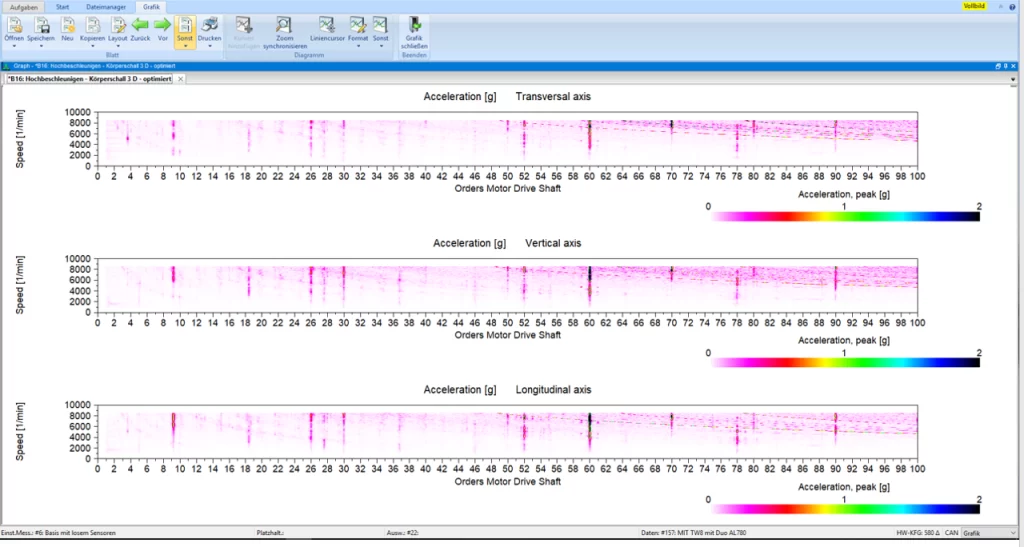Click the Transversal axis color scale bar
The width and height of the screenshot is (1024, 547).
point(843,215)
